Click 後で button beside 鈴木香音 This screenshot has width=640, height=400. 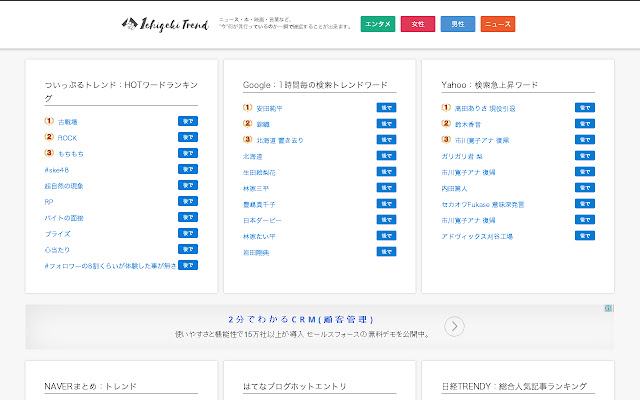tap(585, 124)
